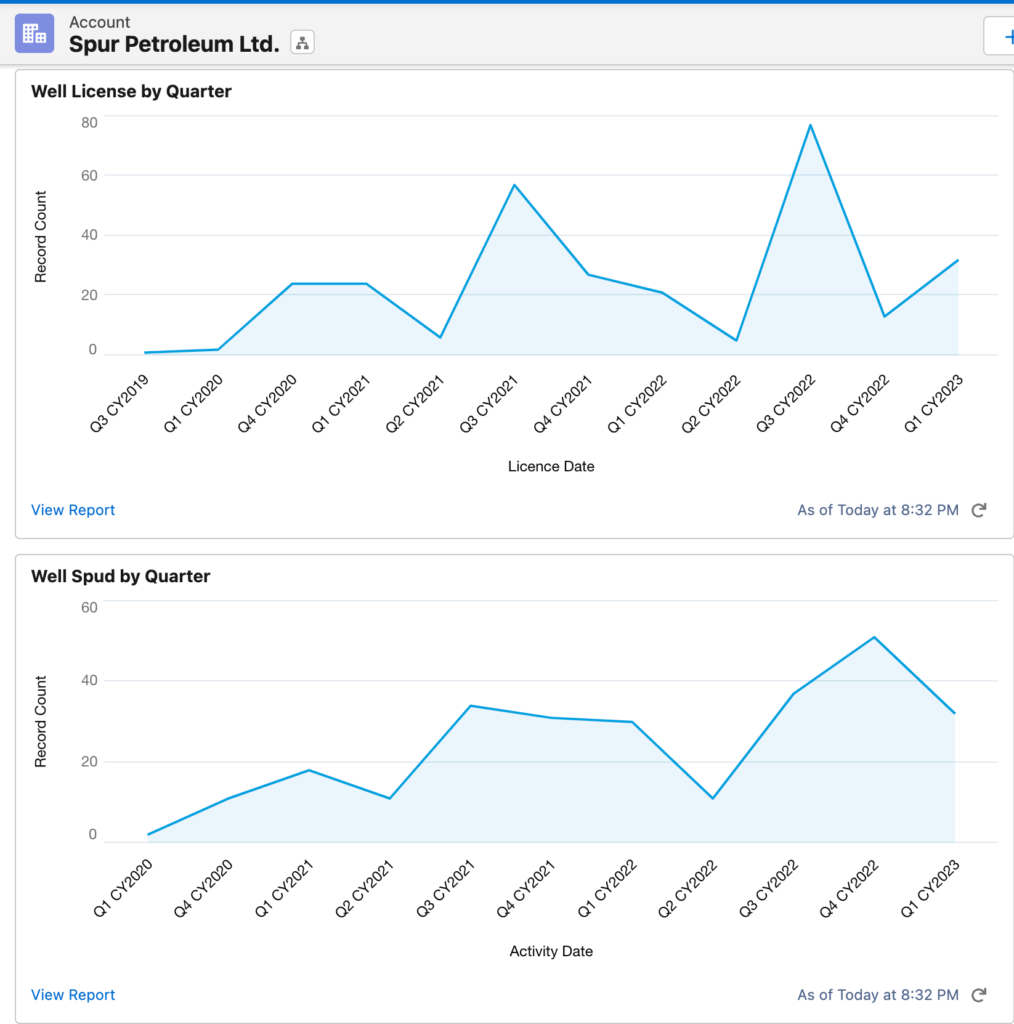1014x1024 pixels.
Task: Click the Licence Date axis label
Action: tap(551, 466)
